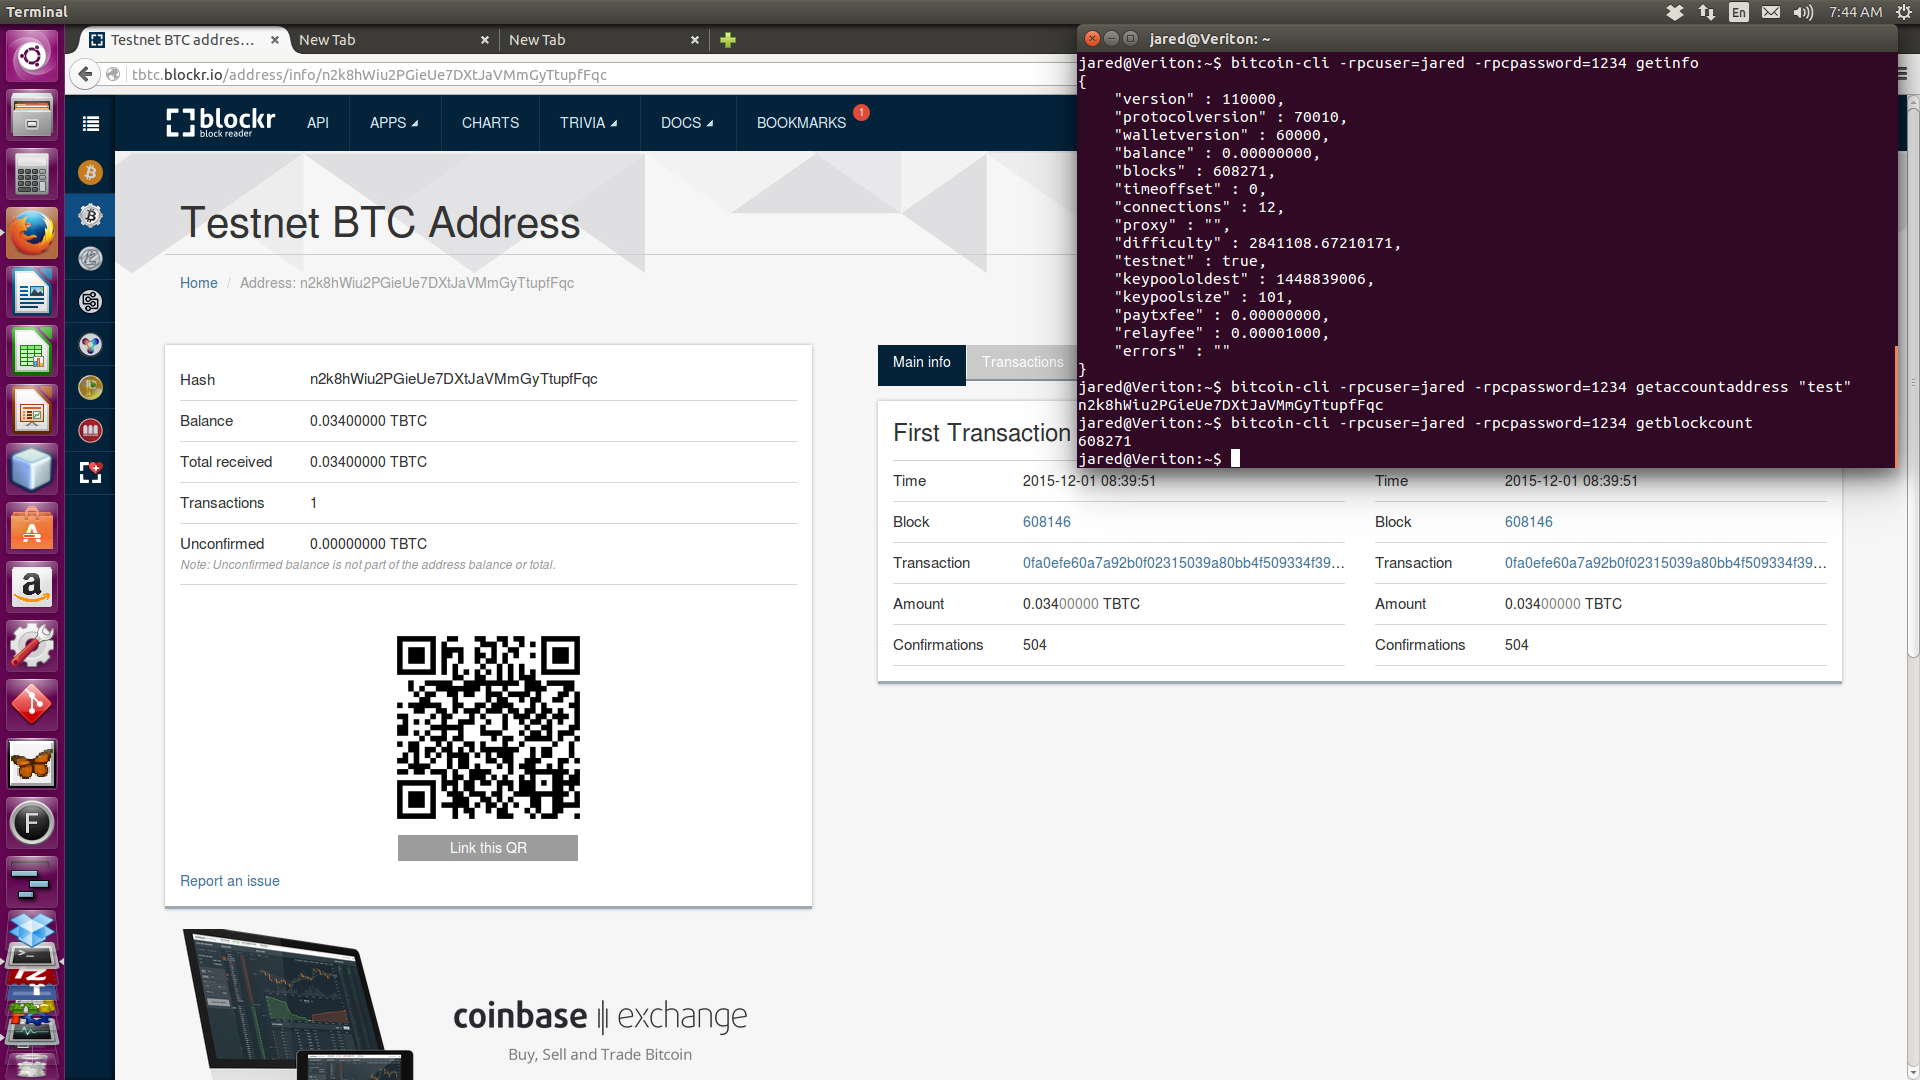Image resolution: width=1920 pixels, height=1080 pixels.
Task: Open the Dropbox indicator in top panel
Action: [x=1675, y=12]
